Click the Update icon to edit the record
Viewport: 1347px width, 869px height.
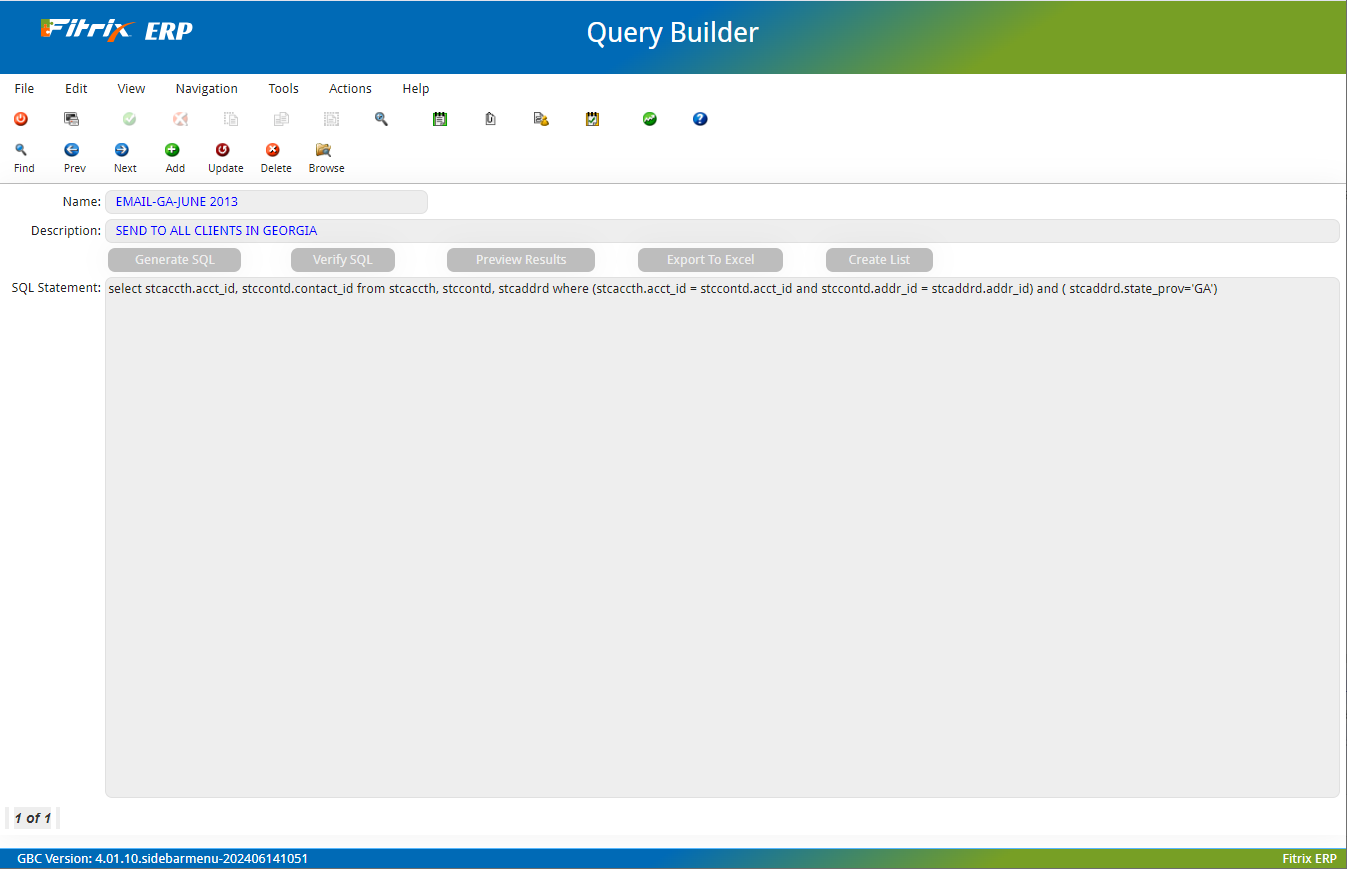224,156
